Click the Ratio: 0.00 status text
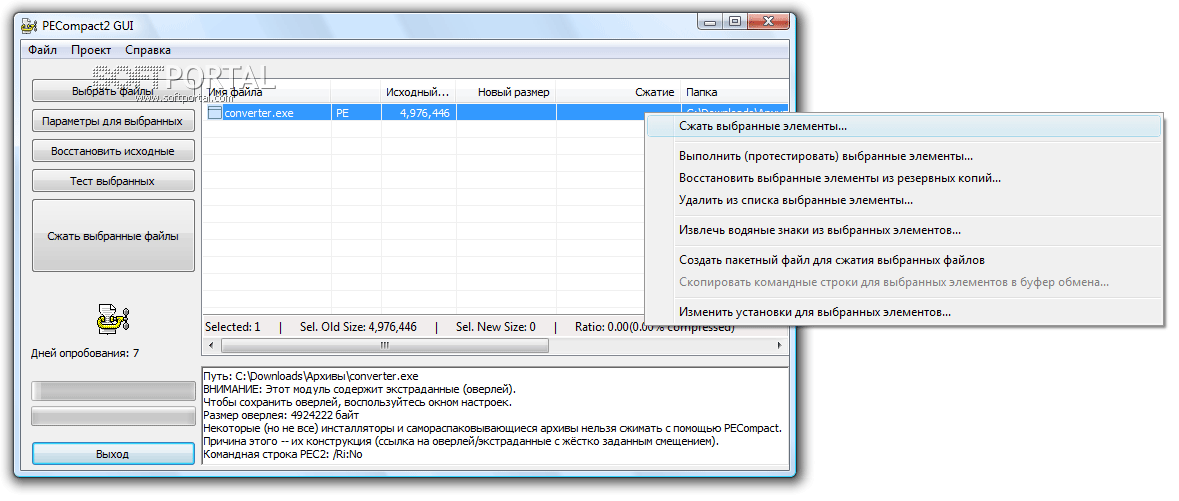Viewport: 1179px width, 501px height. pyautogui.click(x=654, y=327)
